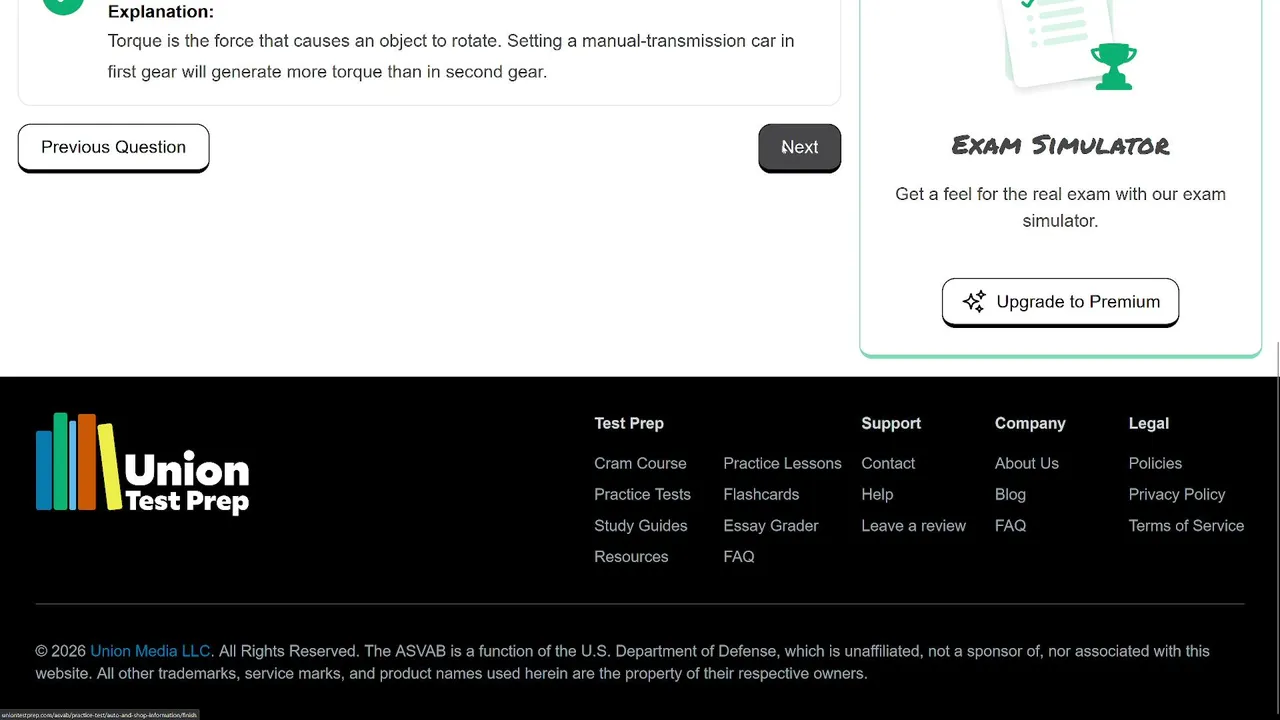1280x720 pixels.
Task: Click the sparkle icon on Upgrade to Premium
Action: point(974,301)
